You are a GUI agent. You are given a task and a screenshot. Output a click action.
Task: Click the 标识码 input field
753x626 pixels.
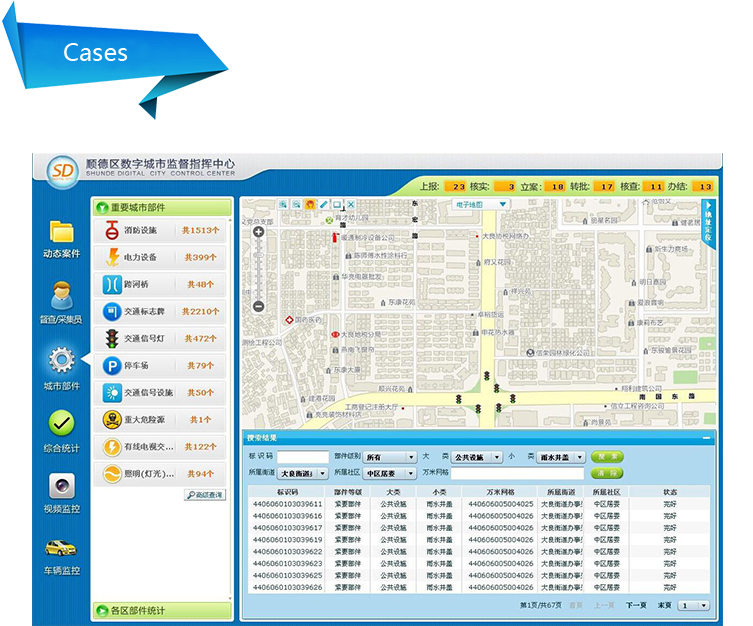303,457
